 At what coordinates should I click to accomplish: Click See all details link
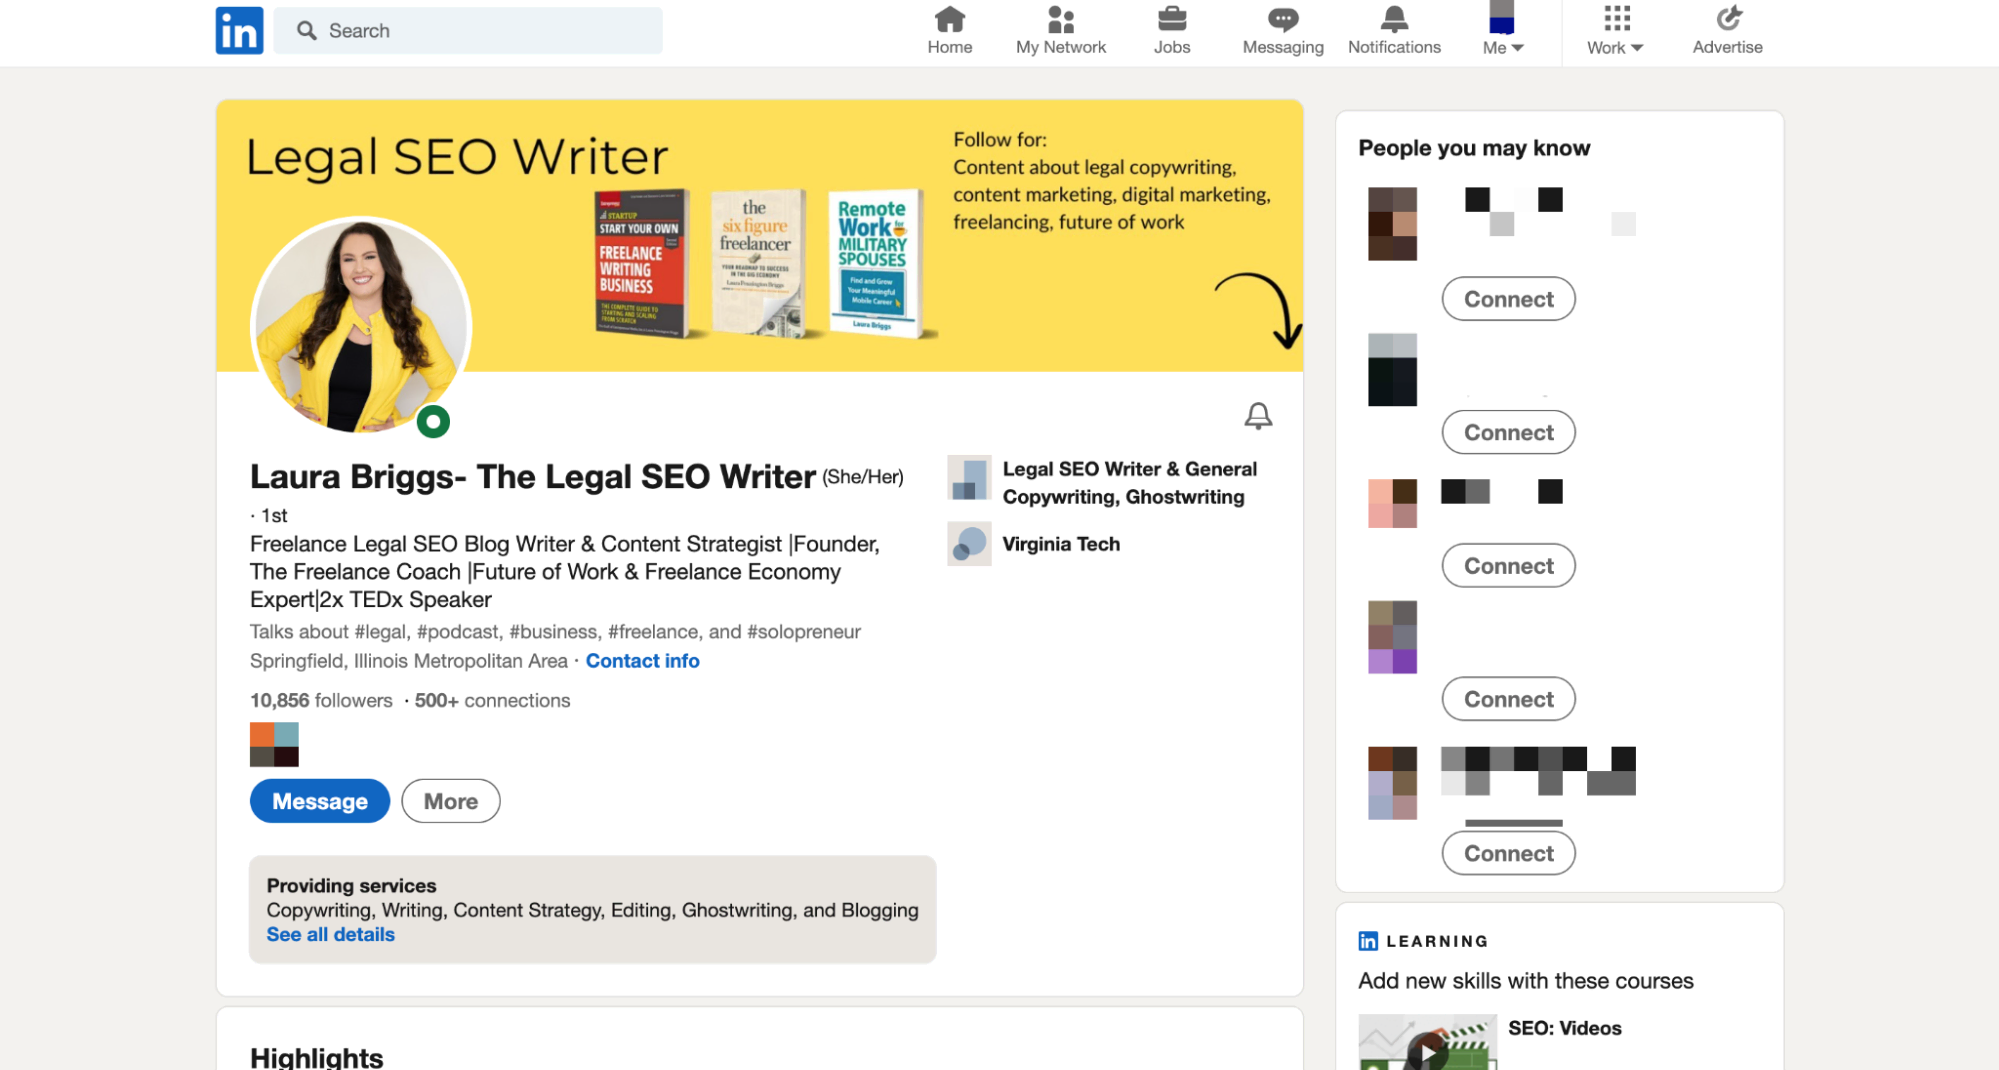click(x=330, y=934)
